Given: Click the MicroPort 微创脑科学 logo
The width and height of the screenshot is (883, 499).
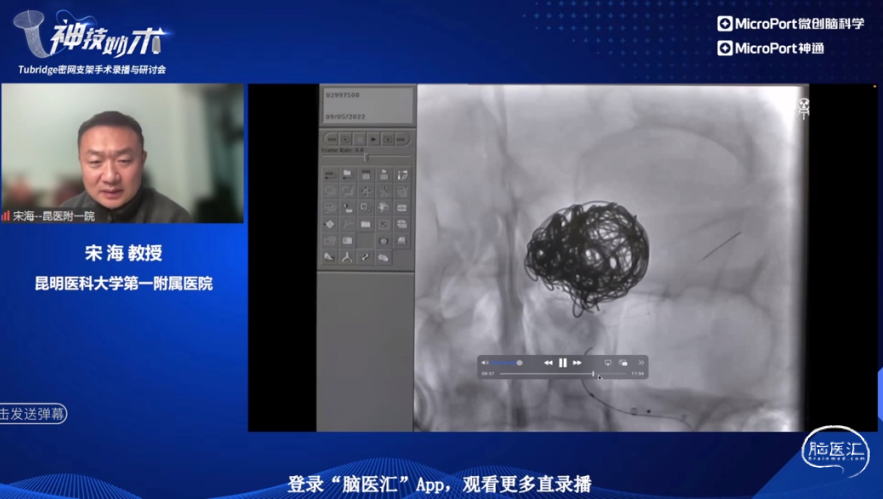Looking at the screenshot, I should coord(790,23).
